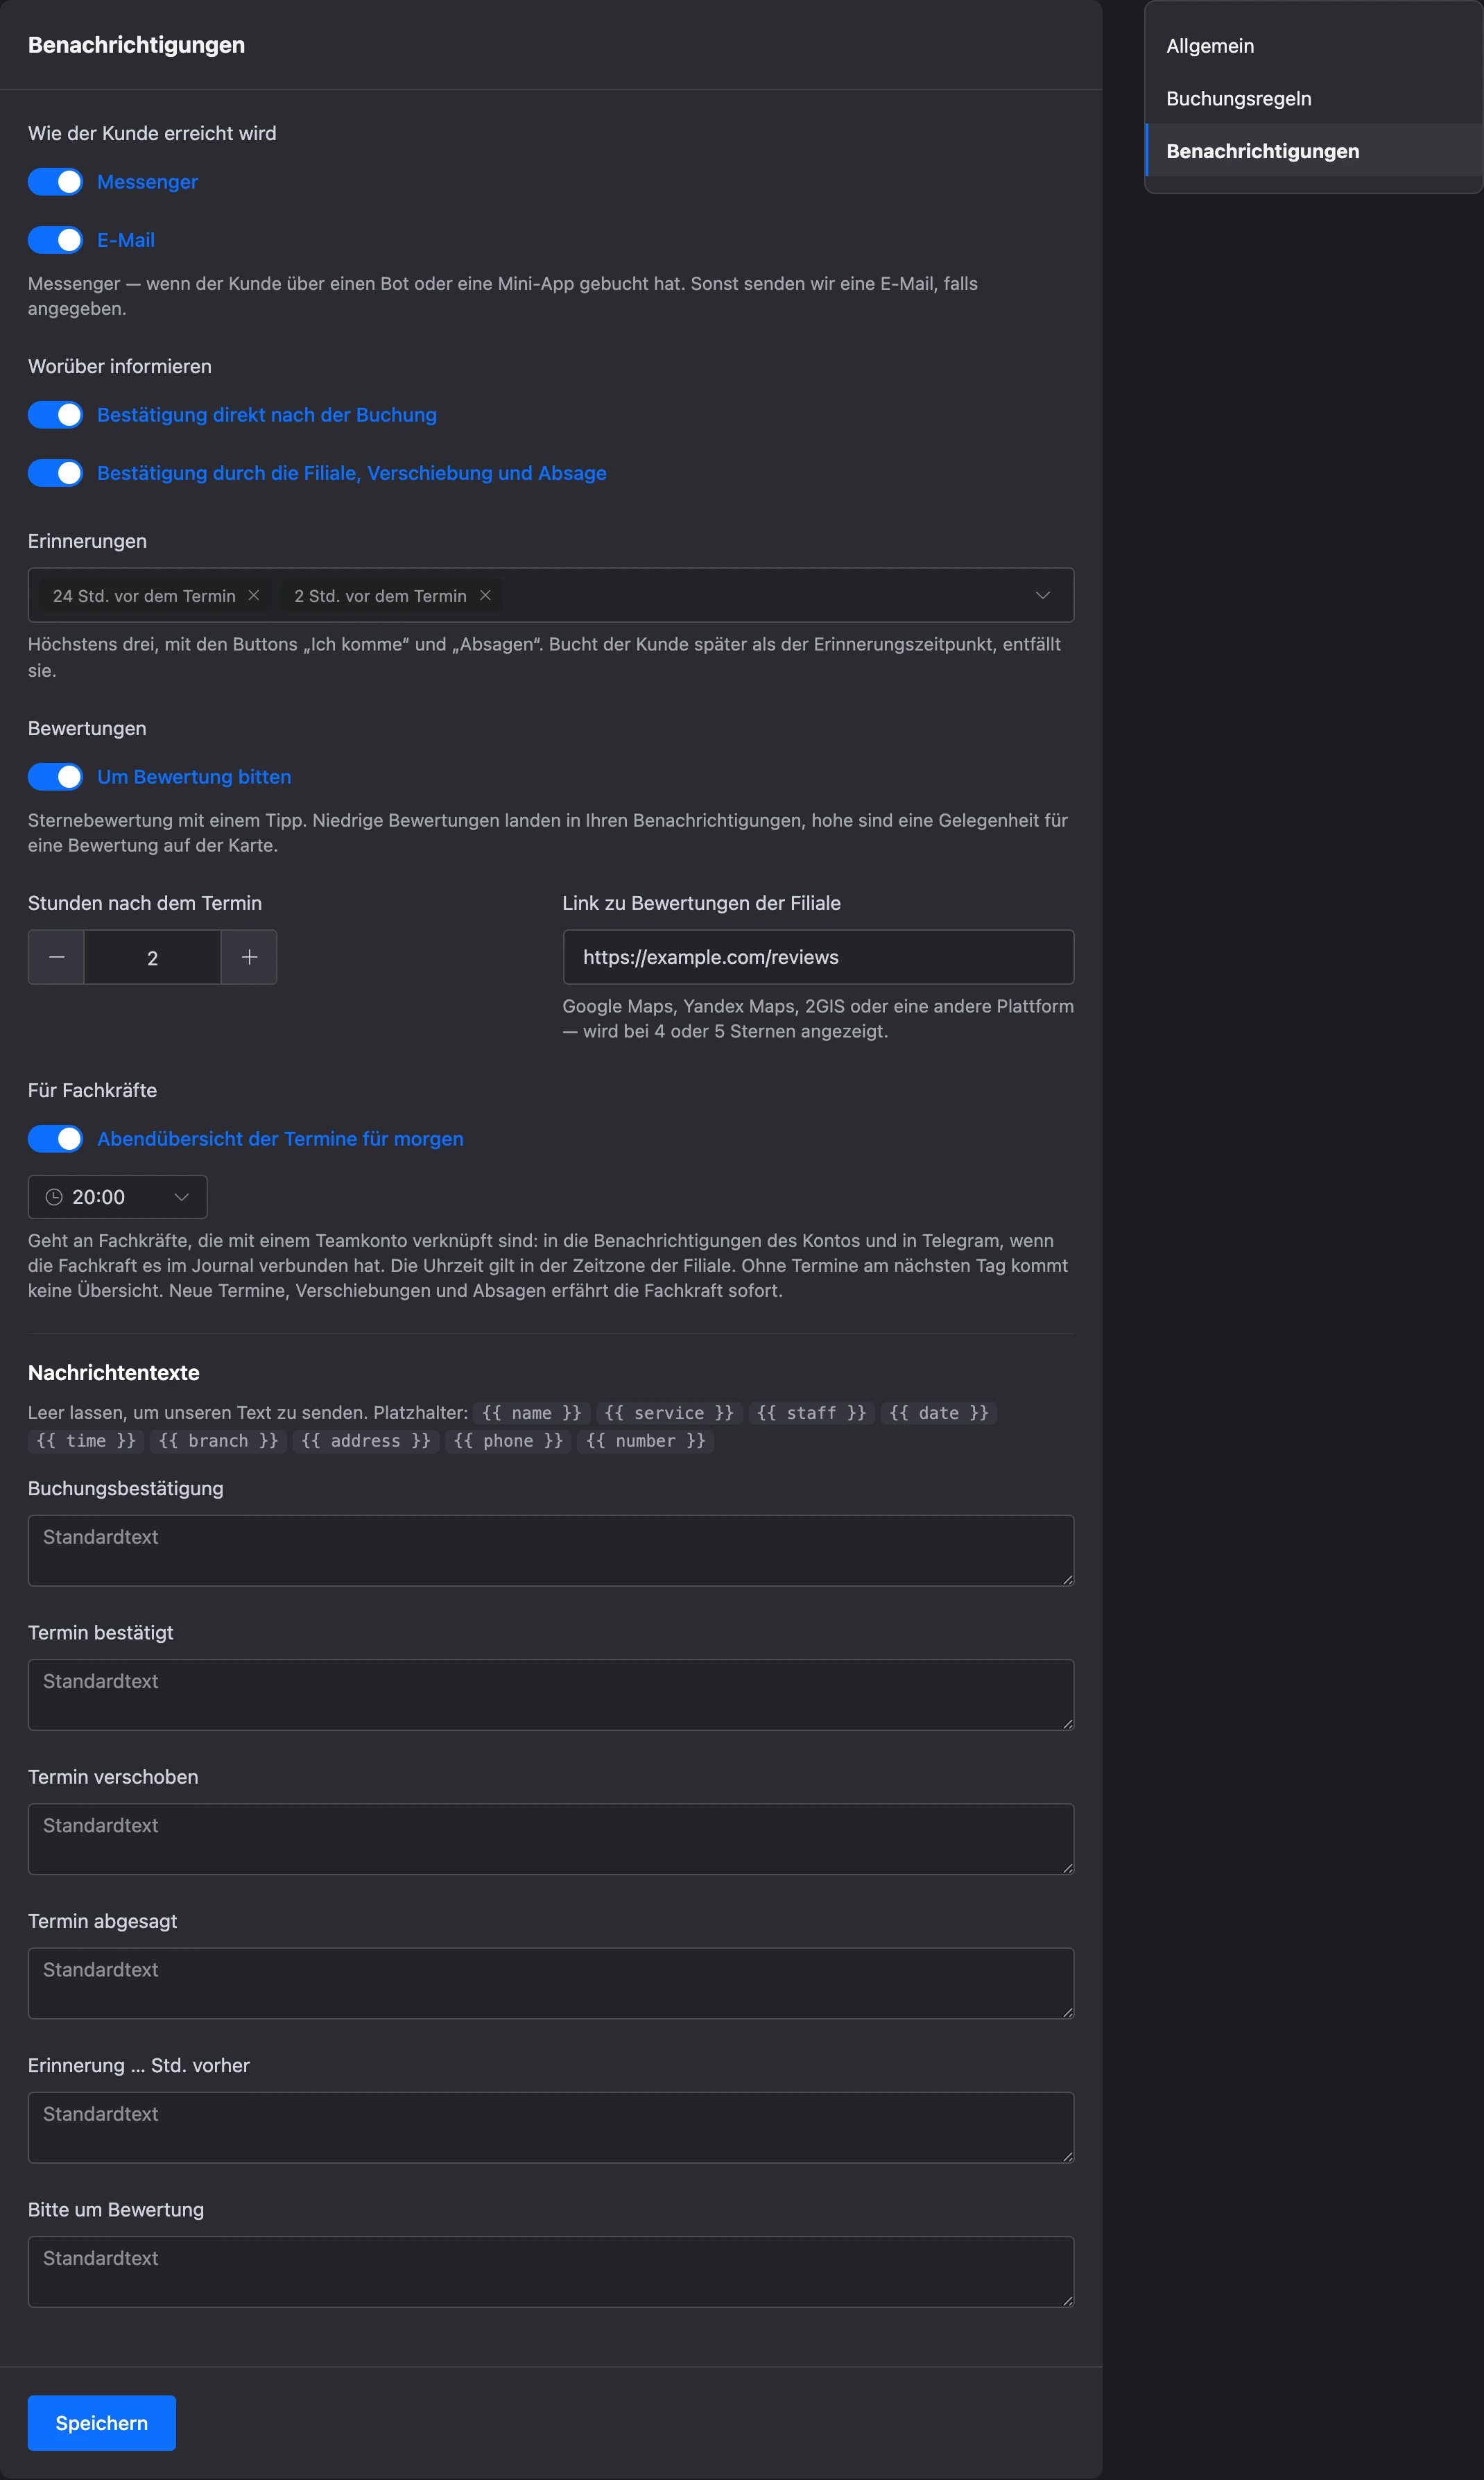
Task: Expand the Erinnerungen dropdown chevron
Action: (x=1042, y=595)
